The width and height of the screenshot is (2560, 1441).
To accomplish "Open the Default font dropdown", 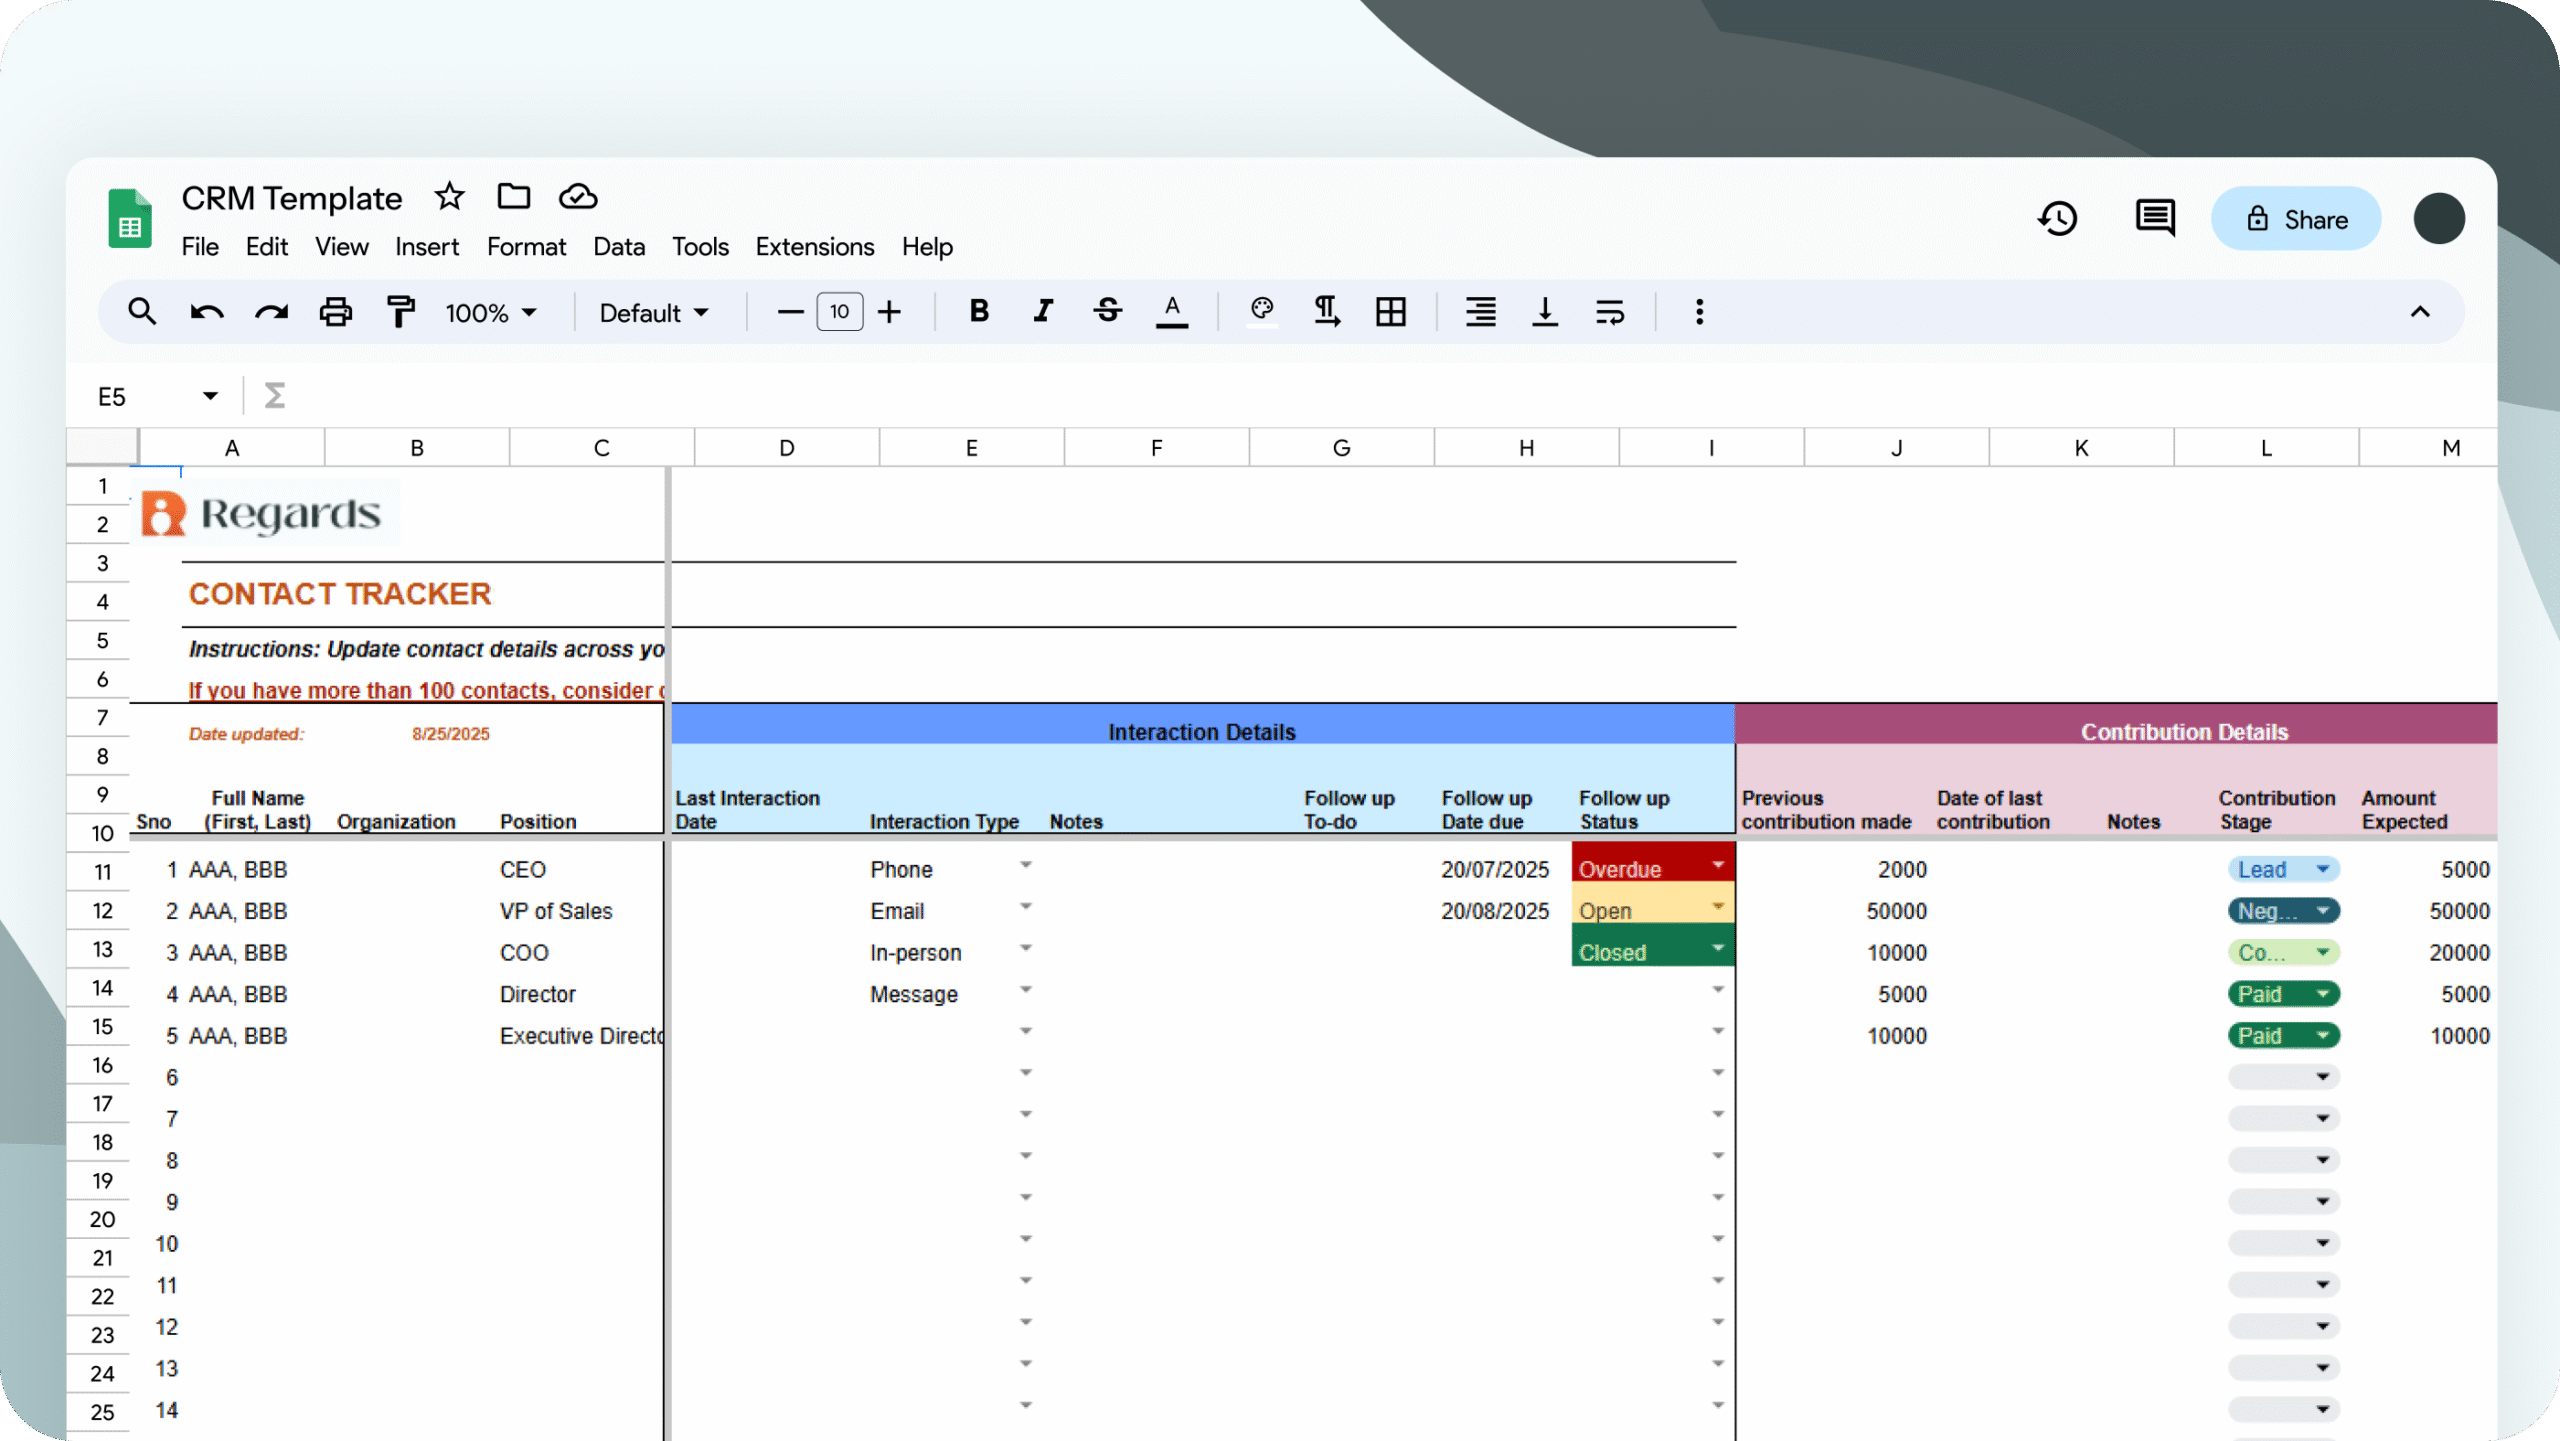I will 654,313.
